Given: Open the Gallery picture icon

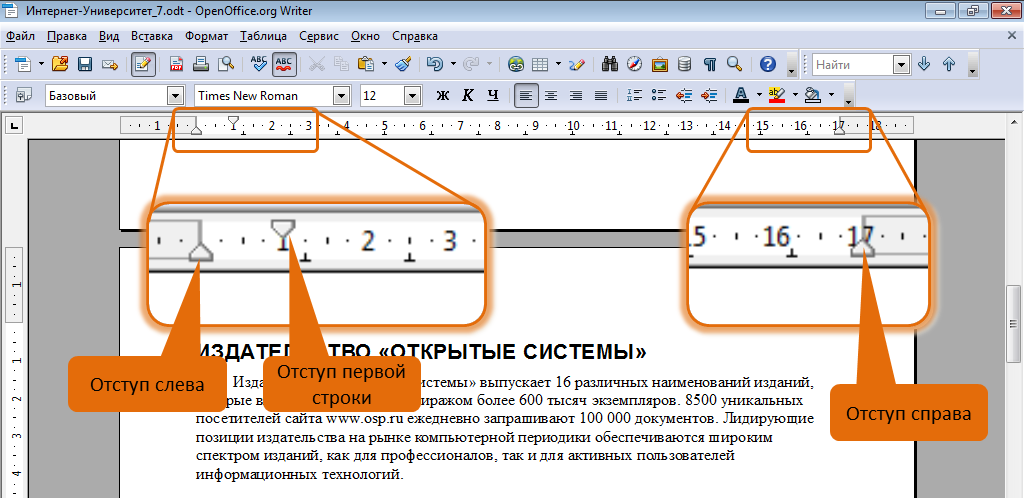Looking at the screenshot, I should coord(660,64).
